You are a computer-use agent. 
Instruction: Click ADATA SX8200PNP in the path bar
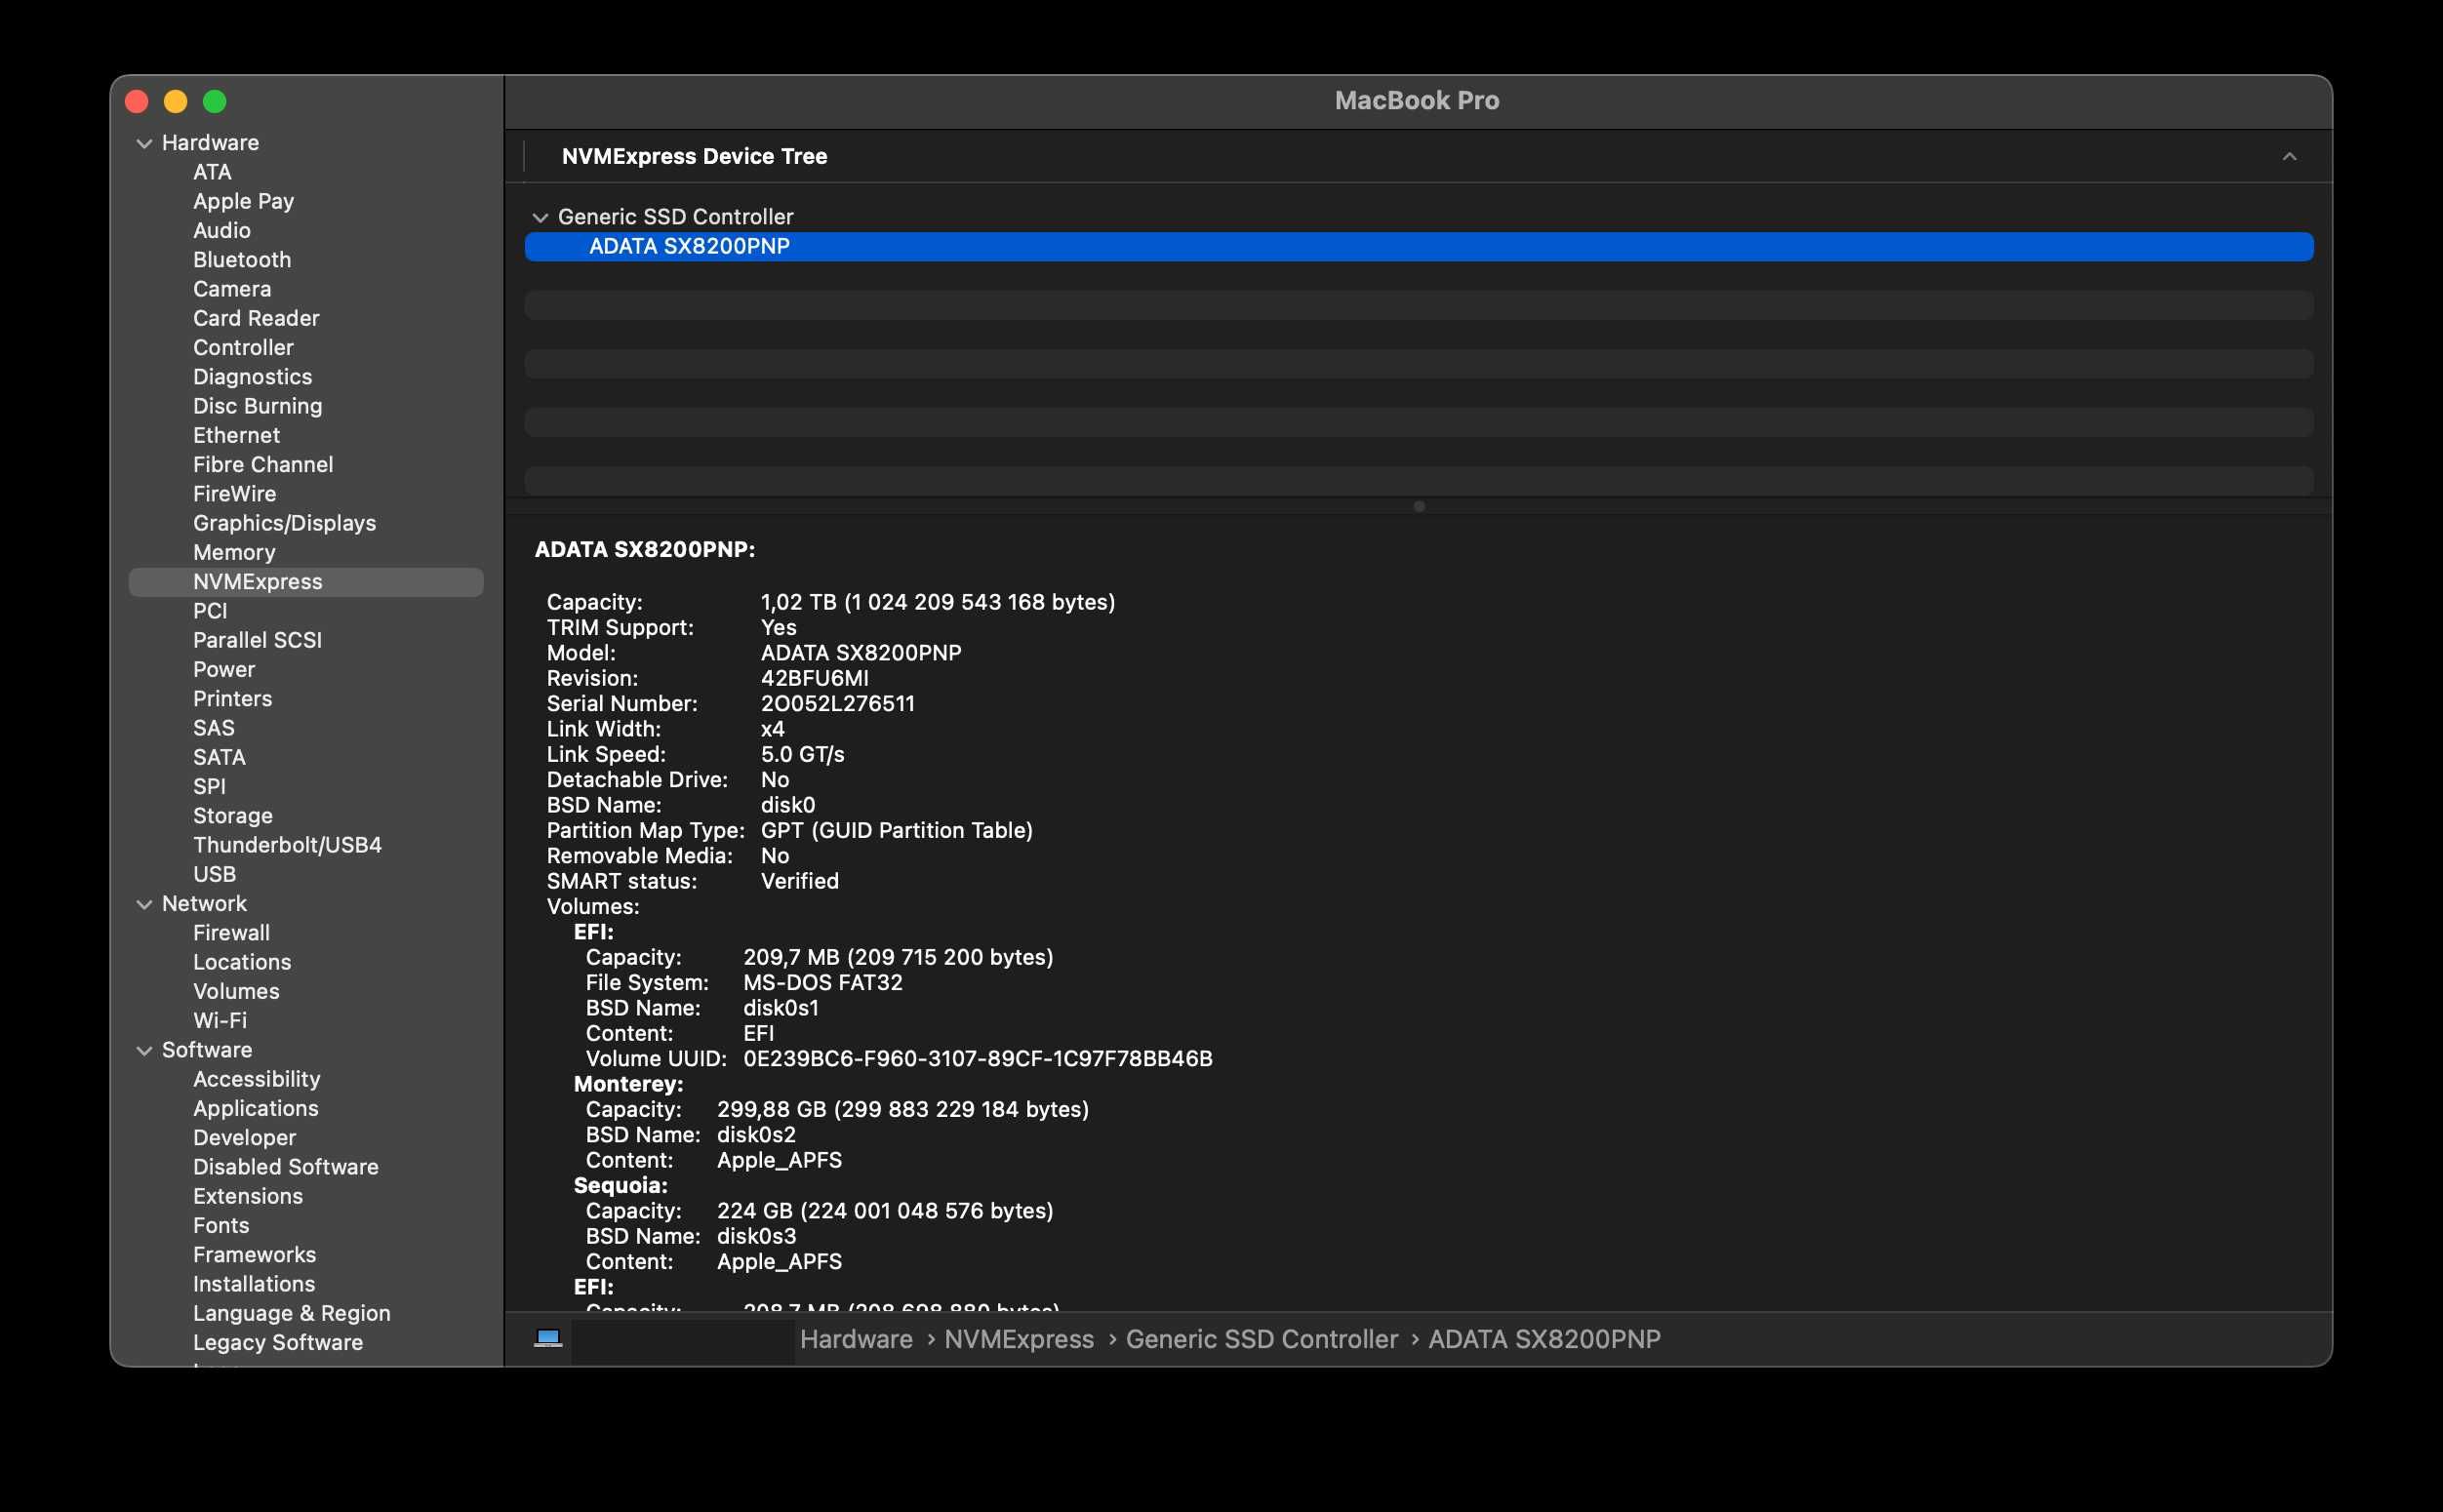tap(1544, 1339)
